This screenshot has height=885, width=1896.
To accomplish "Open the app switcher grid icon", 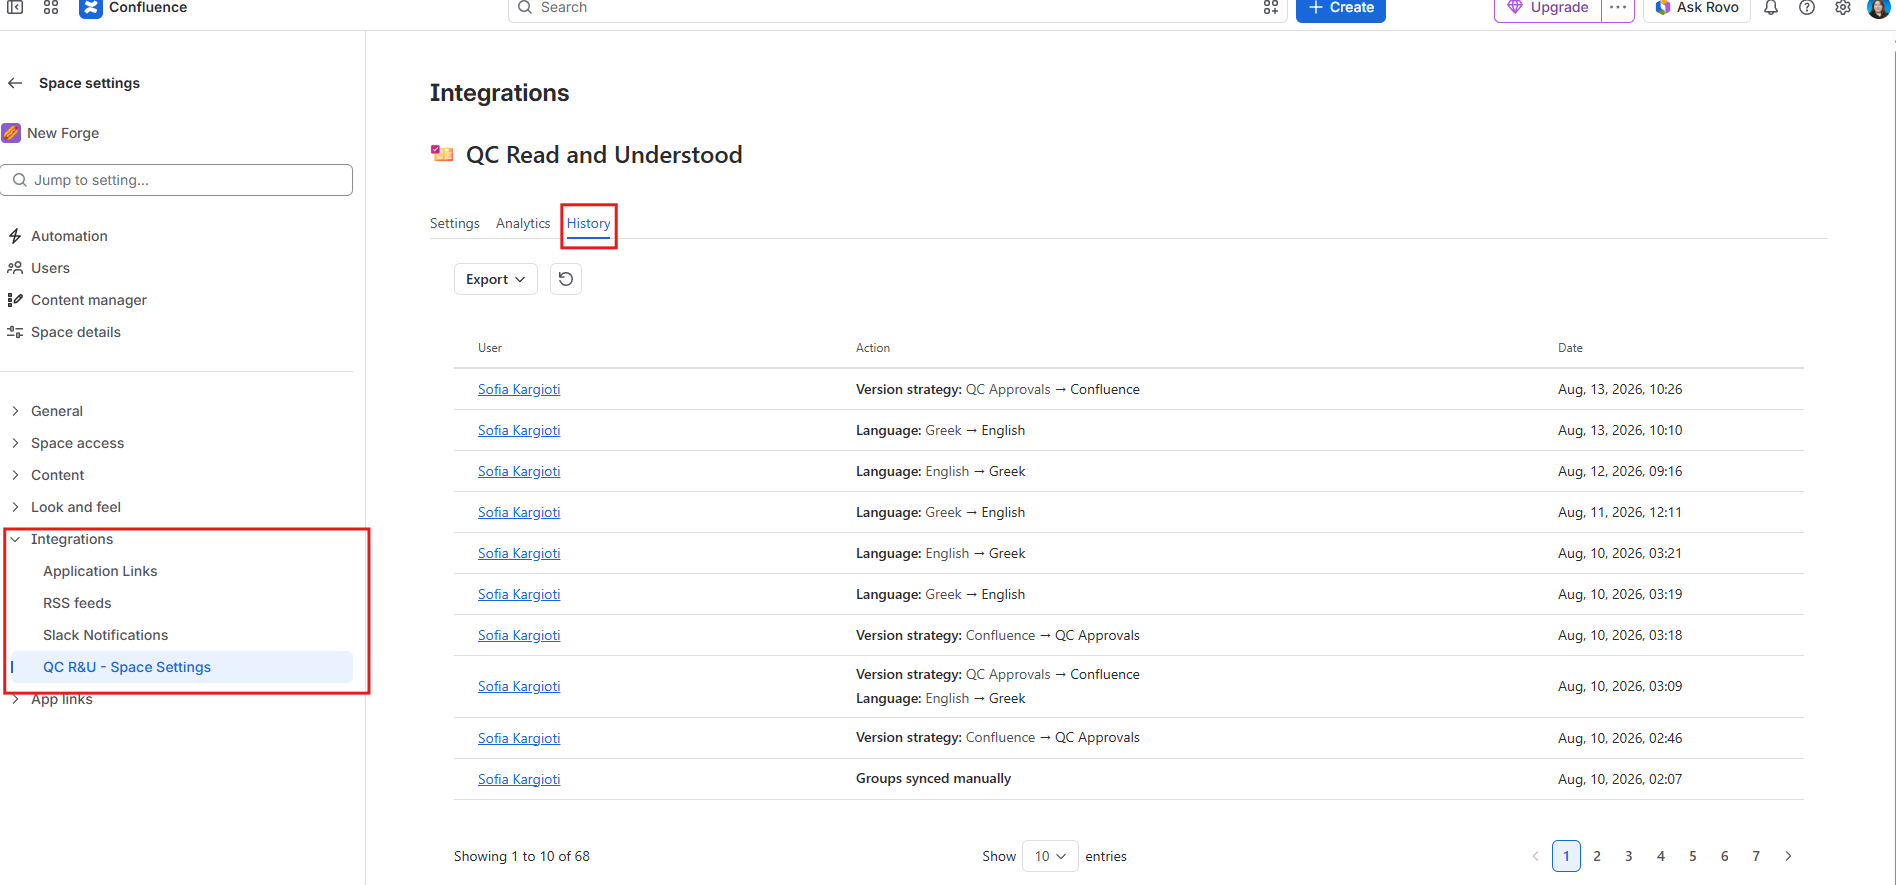I will [51, 7].
